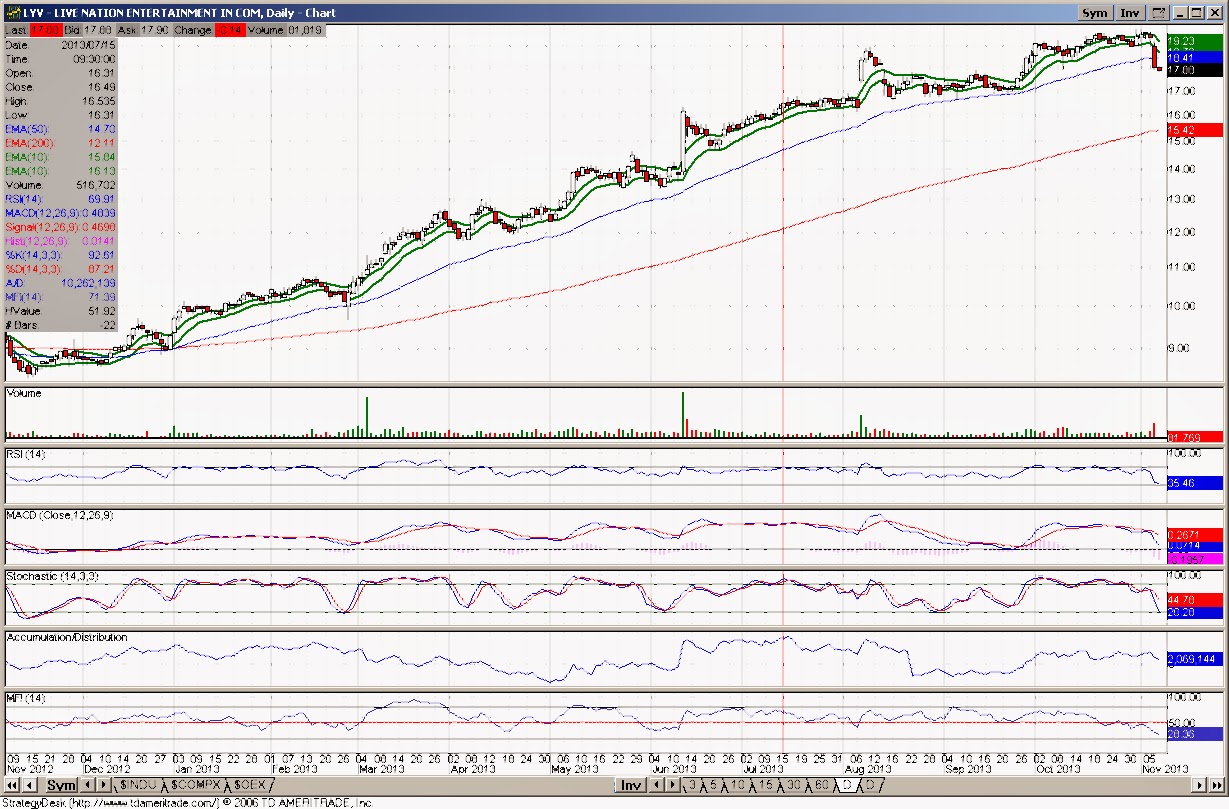Minimize the LYV chart window
Screen dimensions: 1229x809
click(x=1182, y=13)
